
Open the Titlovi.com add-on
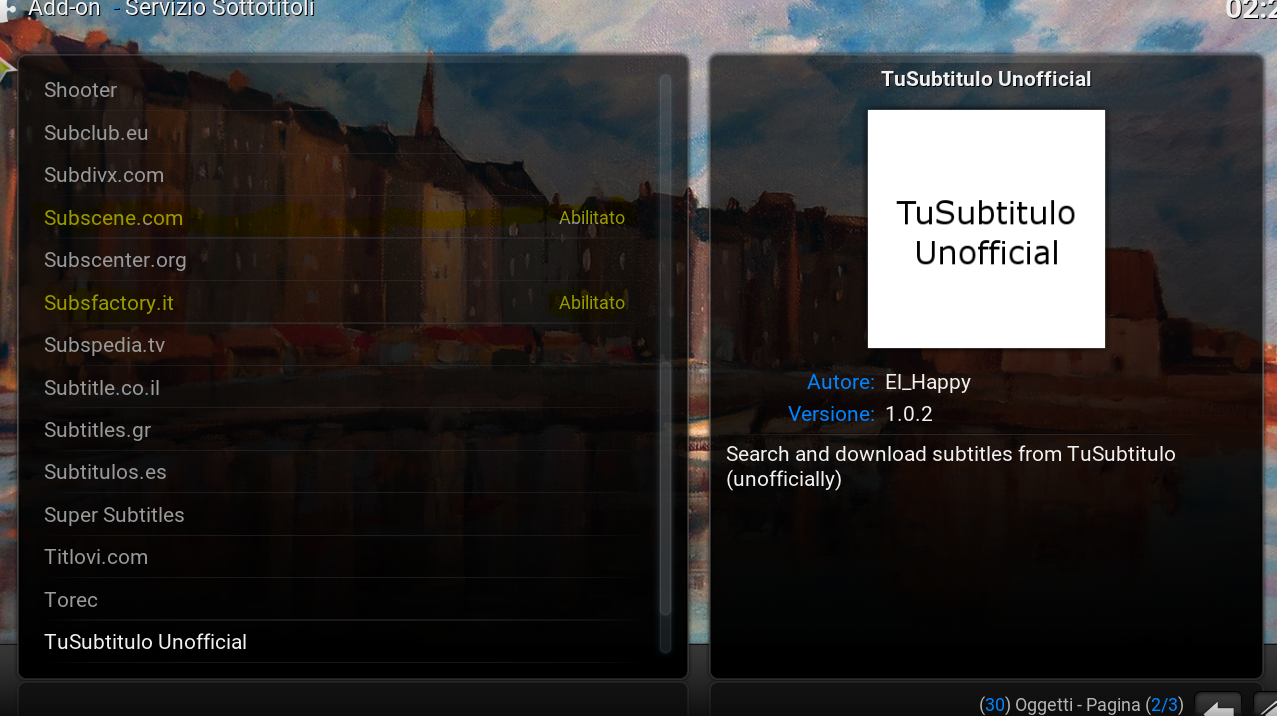coord(340,557)
